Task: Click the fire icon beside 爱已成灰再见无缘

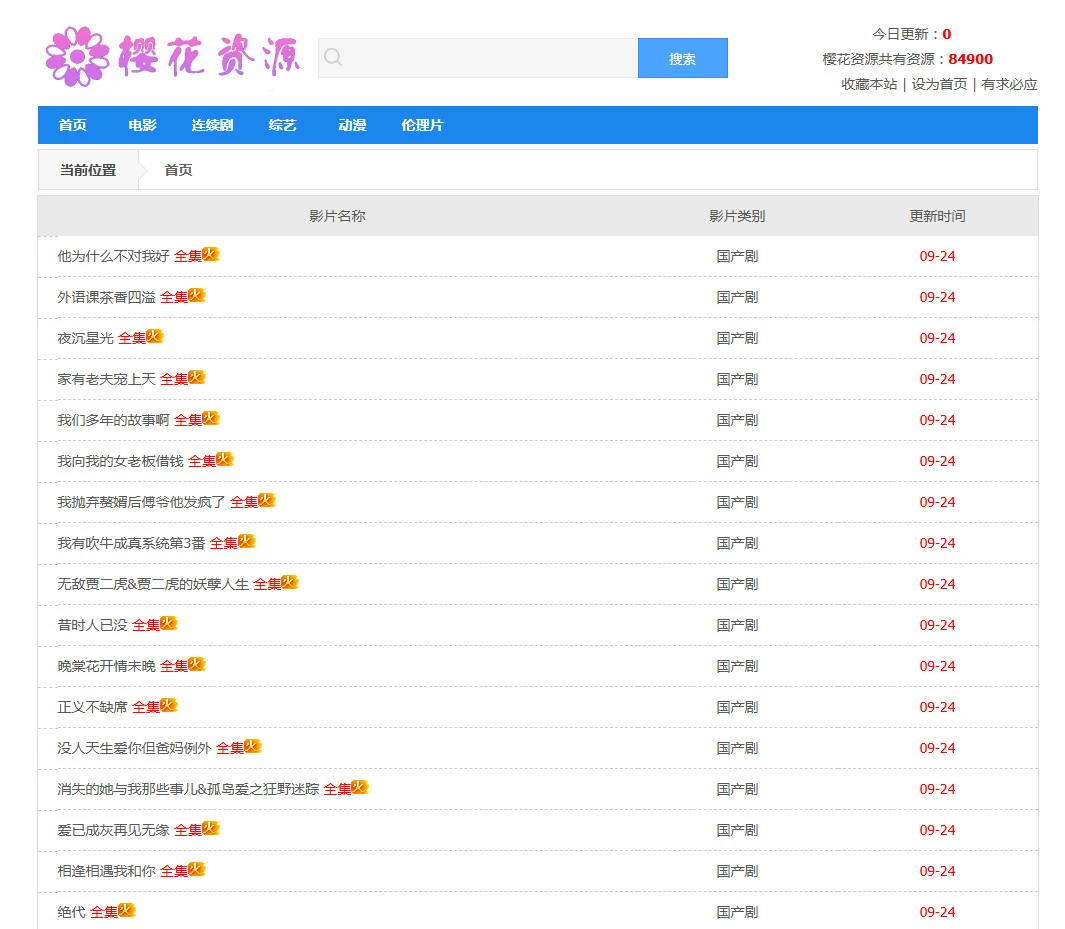Action: tap(211, 826)
